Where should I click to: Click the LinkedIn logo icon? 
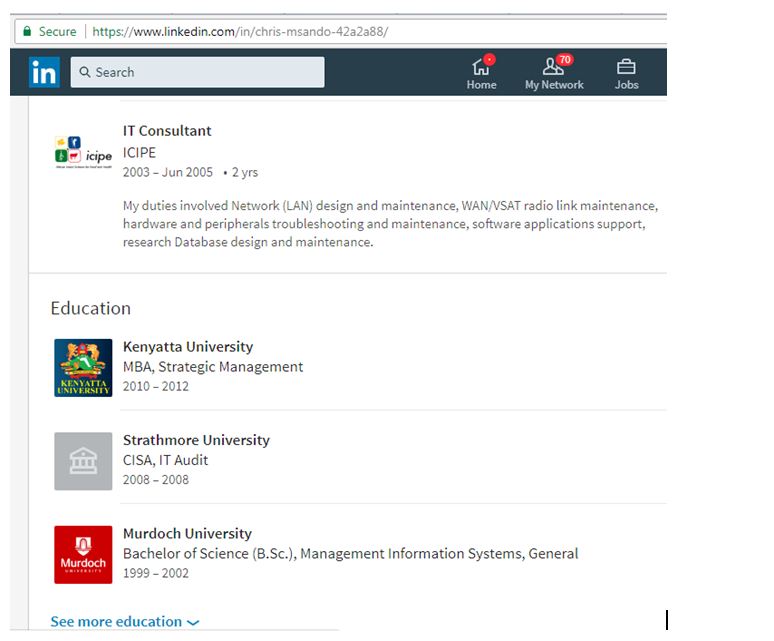click(x=44, y=72)
